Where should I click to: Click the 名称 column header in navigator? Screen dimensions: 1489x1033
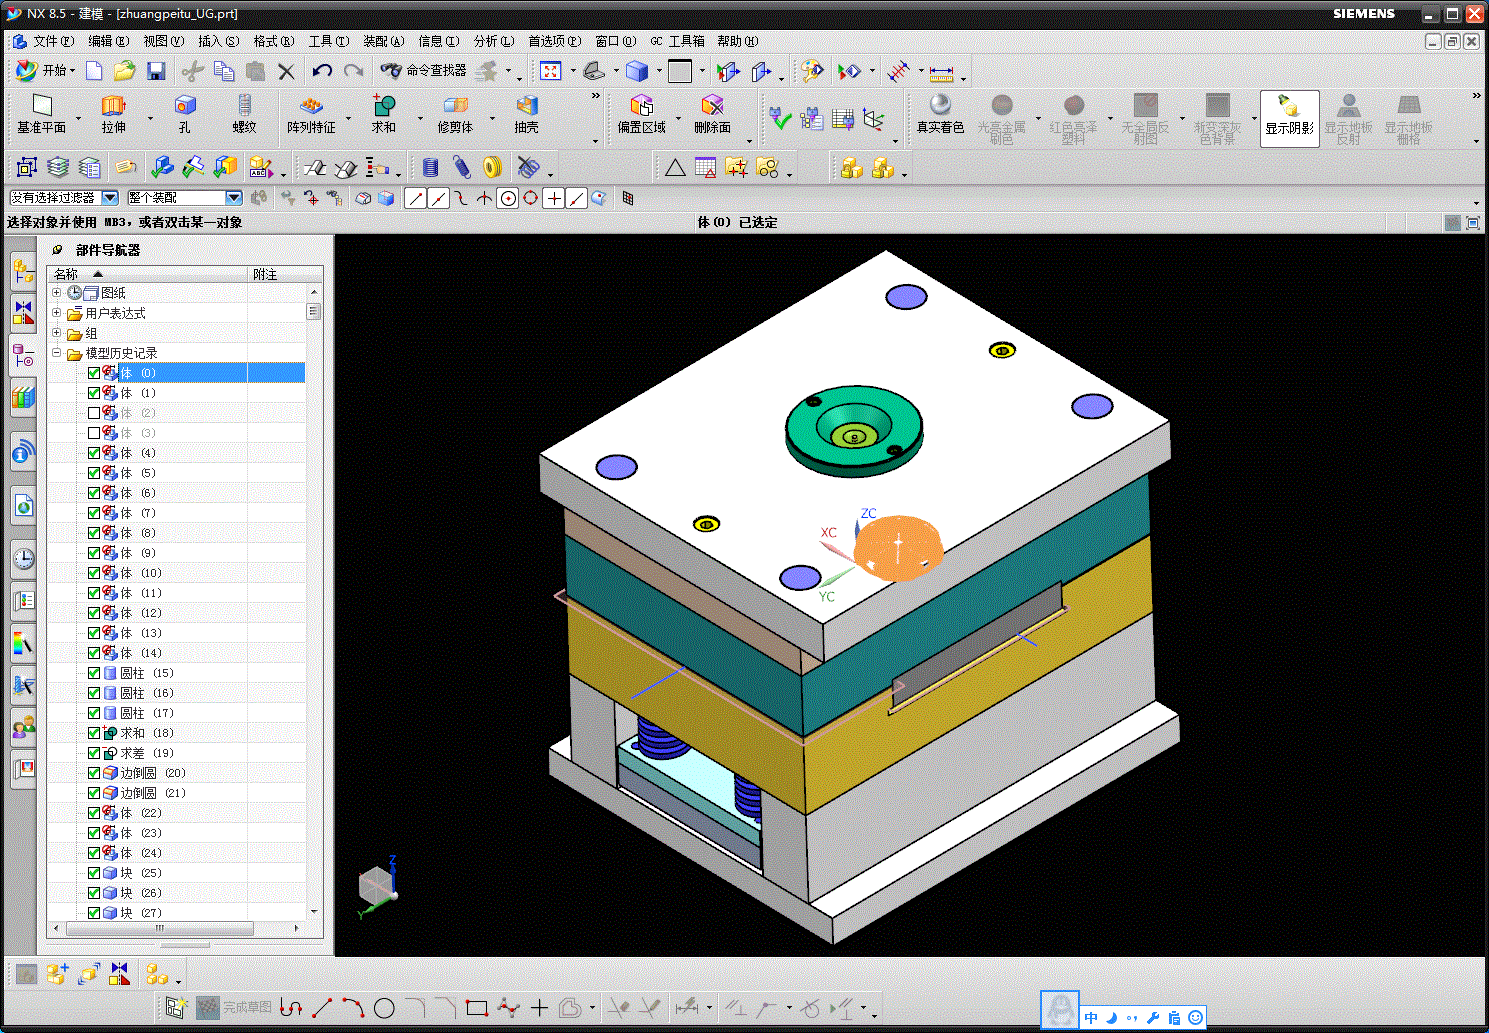[66, 274]
